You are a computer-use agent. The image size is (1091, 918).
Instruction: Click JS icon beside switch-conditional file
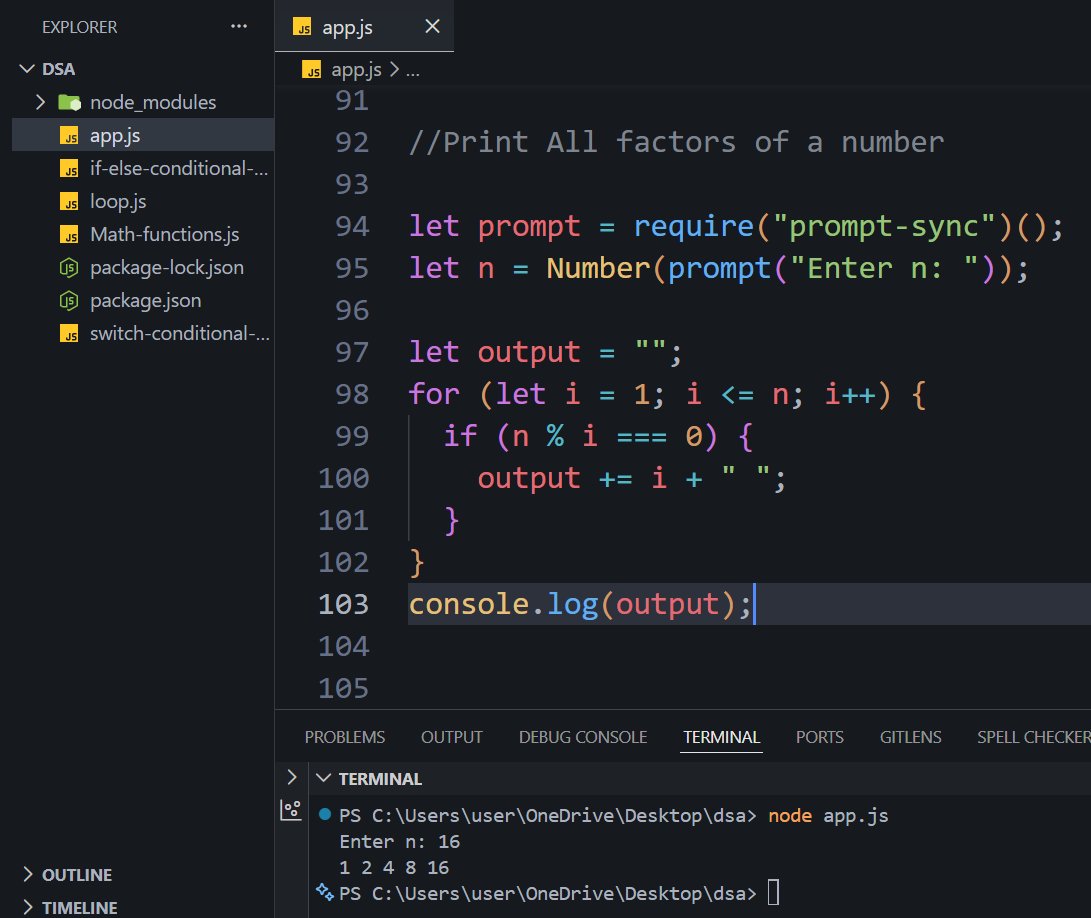tap(69, 334)
